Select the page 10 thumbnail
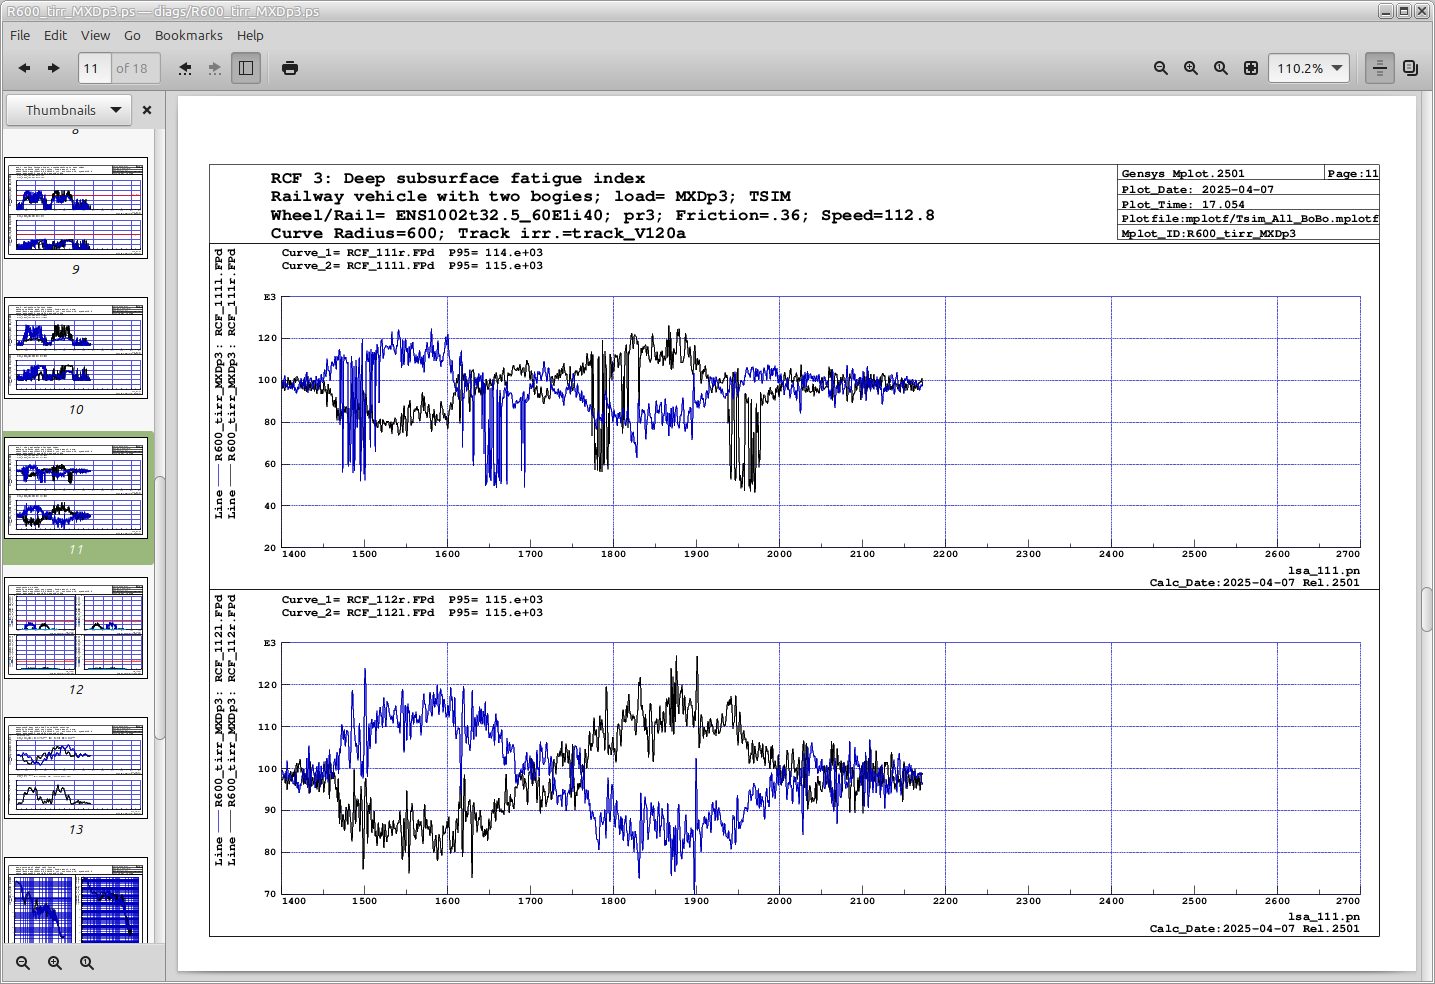The width and height of the screenshot is (1435, 984). pyautogui.click(x=76, y=348)
